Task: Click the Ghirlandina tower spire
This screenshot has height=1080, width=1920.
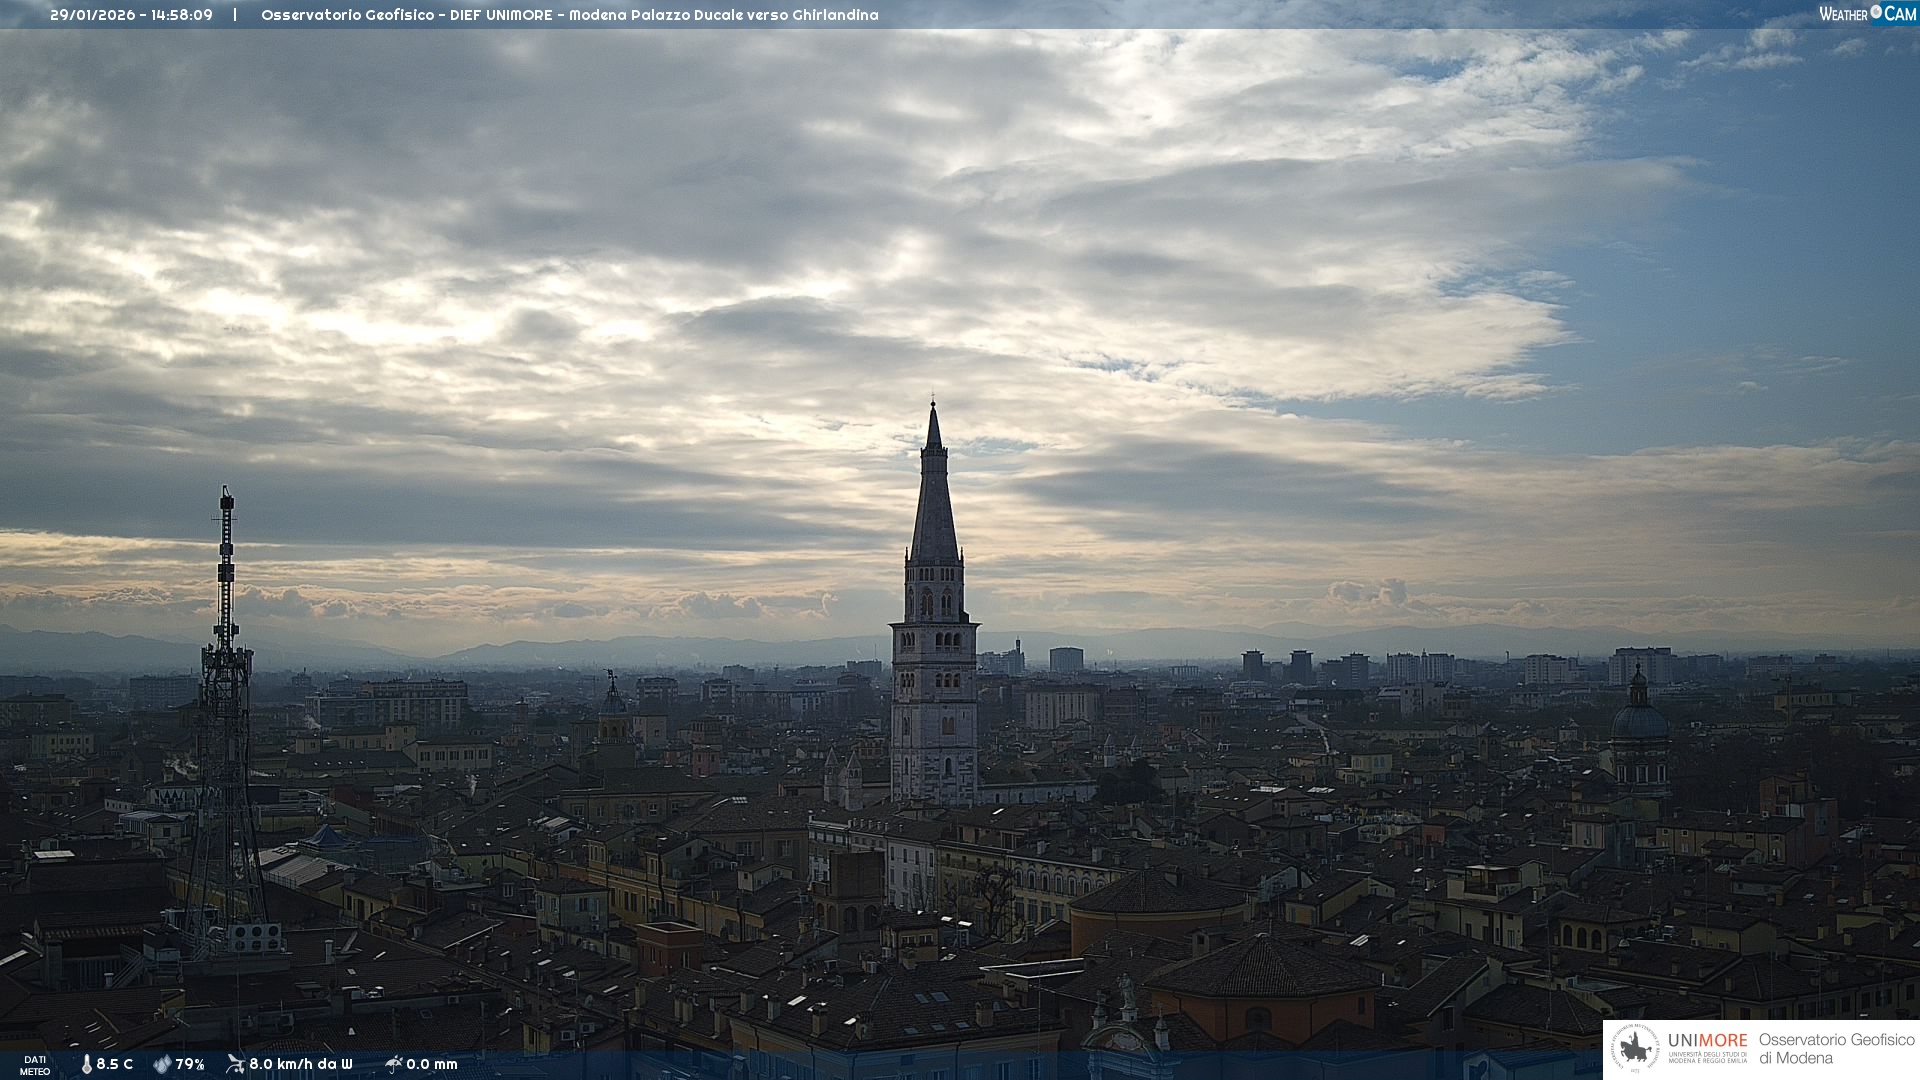Action: (x=934, y=500)
